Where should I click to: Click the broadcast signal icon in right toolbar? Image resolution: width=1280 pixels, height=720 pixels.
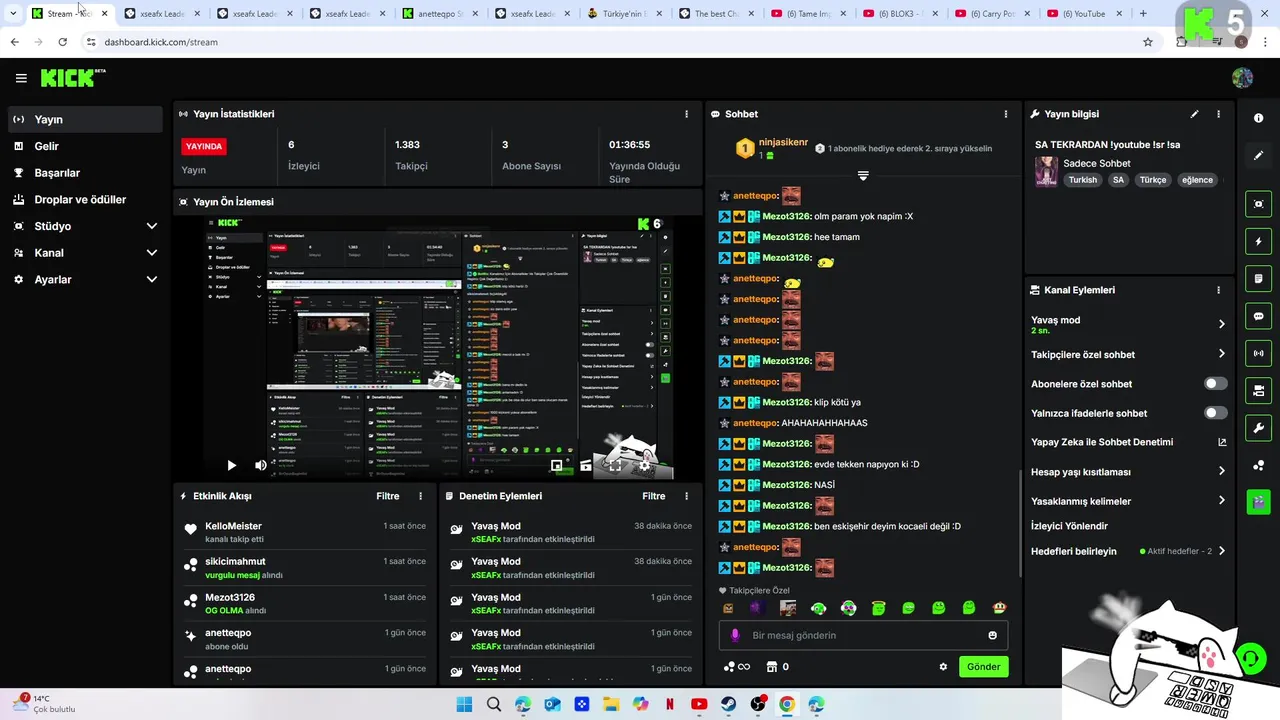point(1258,353)
